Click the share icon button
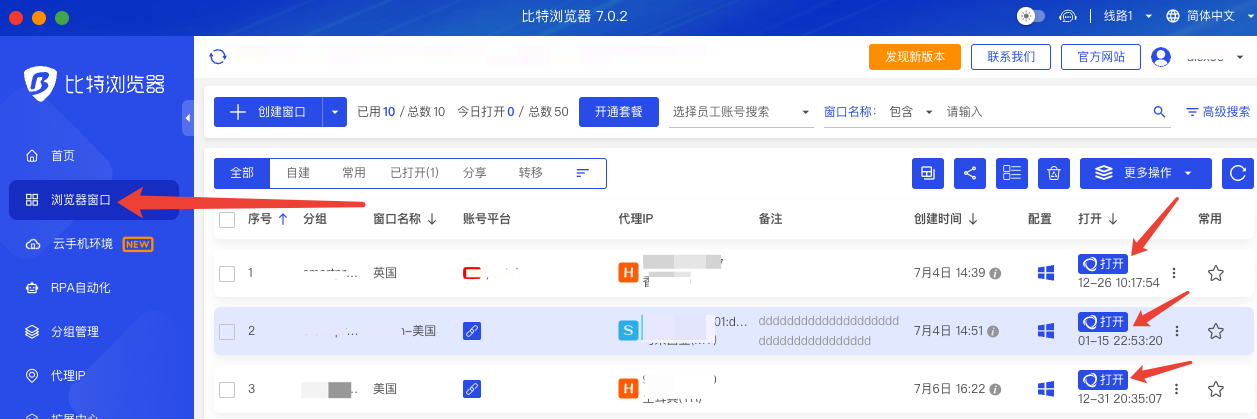The image size is (1257, 419). coord(970,173)
